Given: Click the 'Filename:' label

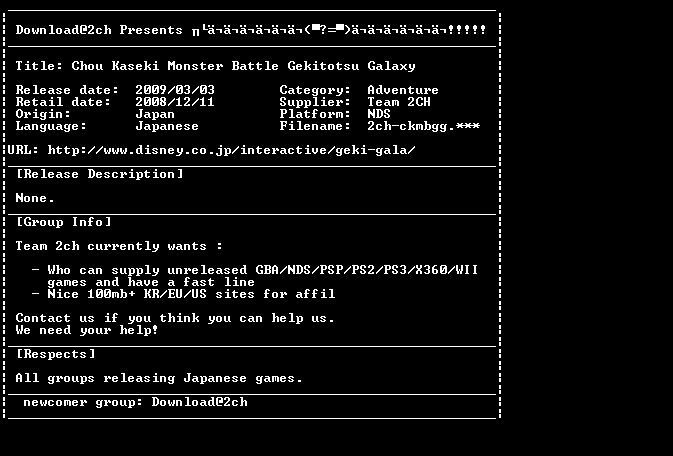Looking at the screenshot, I should tap(315, 126).
